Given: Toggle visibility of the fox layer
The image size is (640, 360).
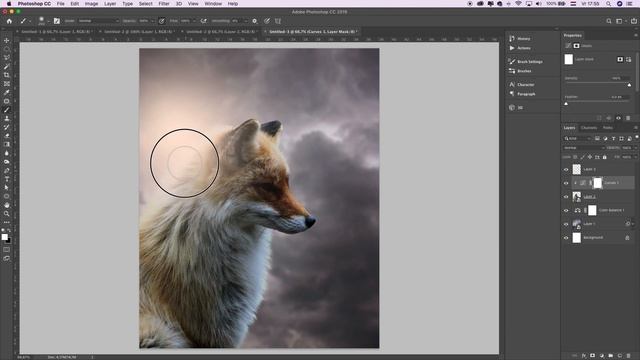Looking at the screenshot, I should point(566,197).
